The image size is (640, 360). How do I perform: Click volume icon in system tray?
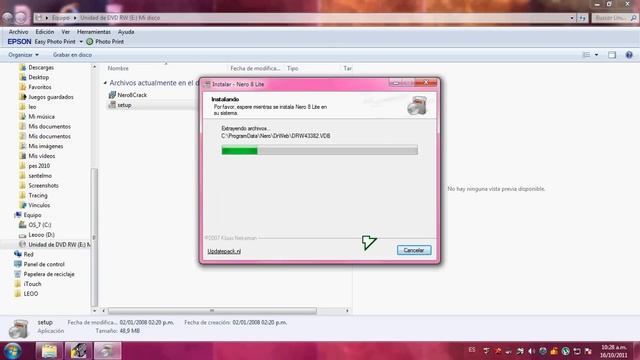point(531,351)
